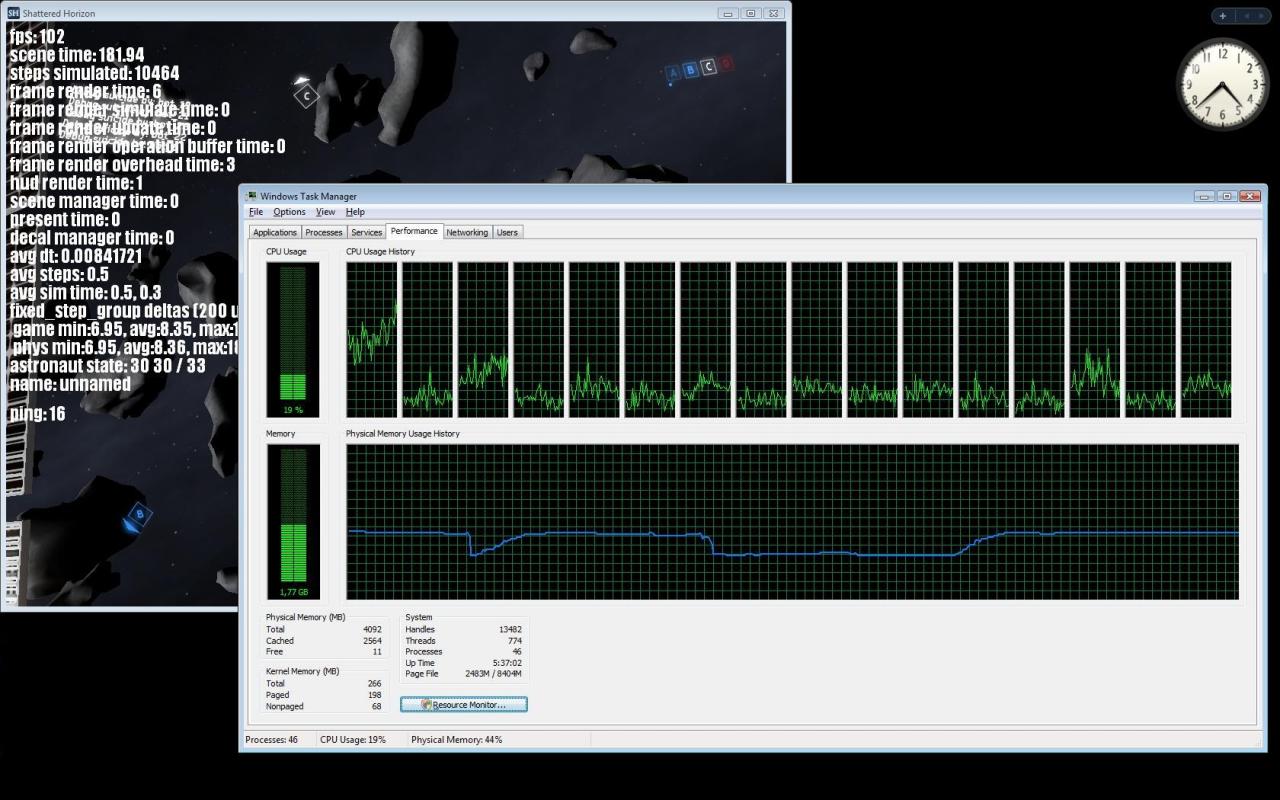Click the Physical Memory Usage History graph

pos(792,522)
